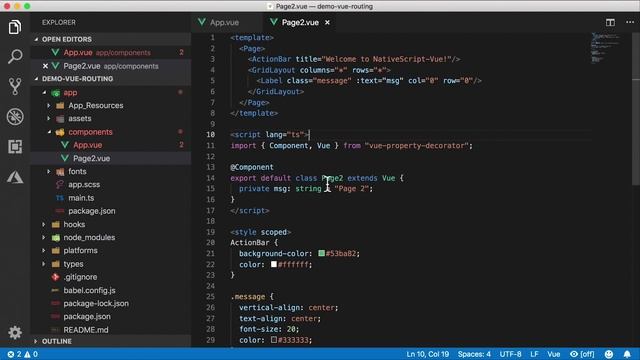Viewport: 640px width, 360px height.
Task: Open the editor More Actions ellipsis
Action: tap(630, 22)
